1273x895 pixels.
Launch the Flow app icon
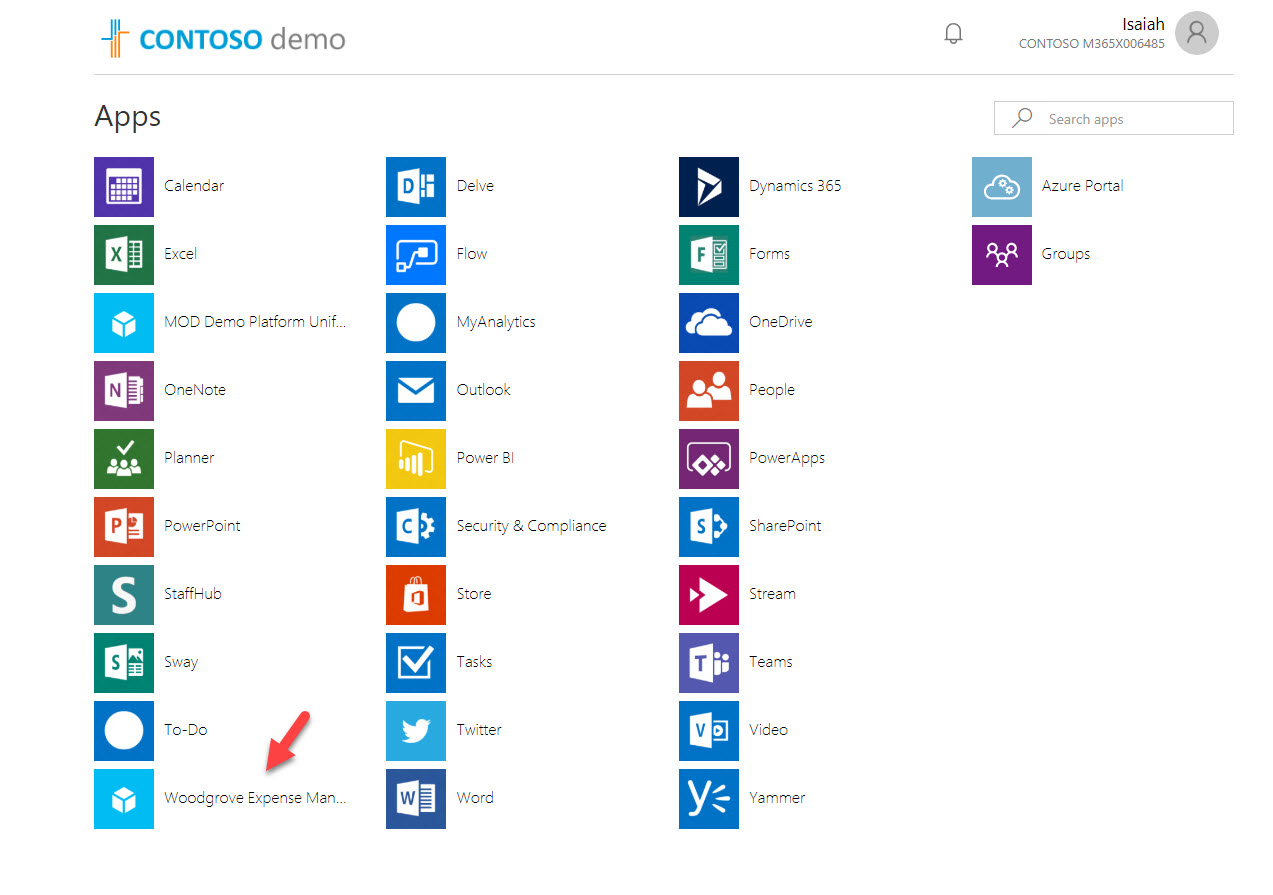pyautogui.click(x=416, y=254)
